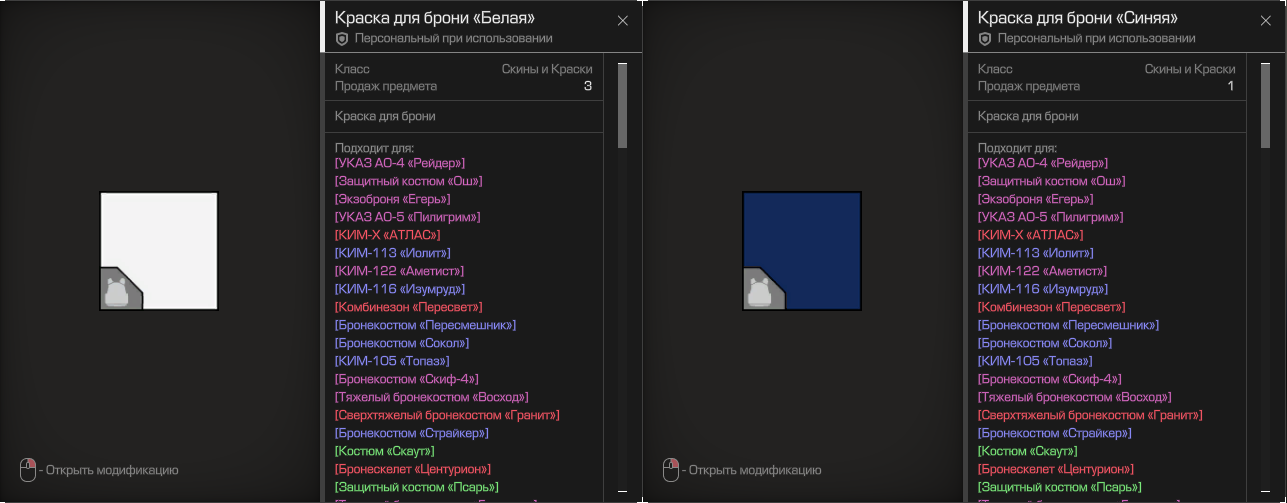Select [Комбинезон «Пересвет»] in «Белая» list
This screenshot has height=503, width=1287.
[409, 307]
